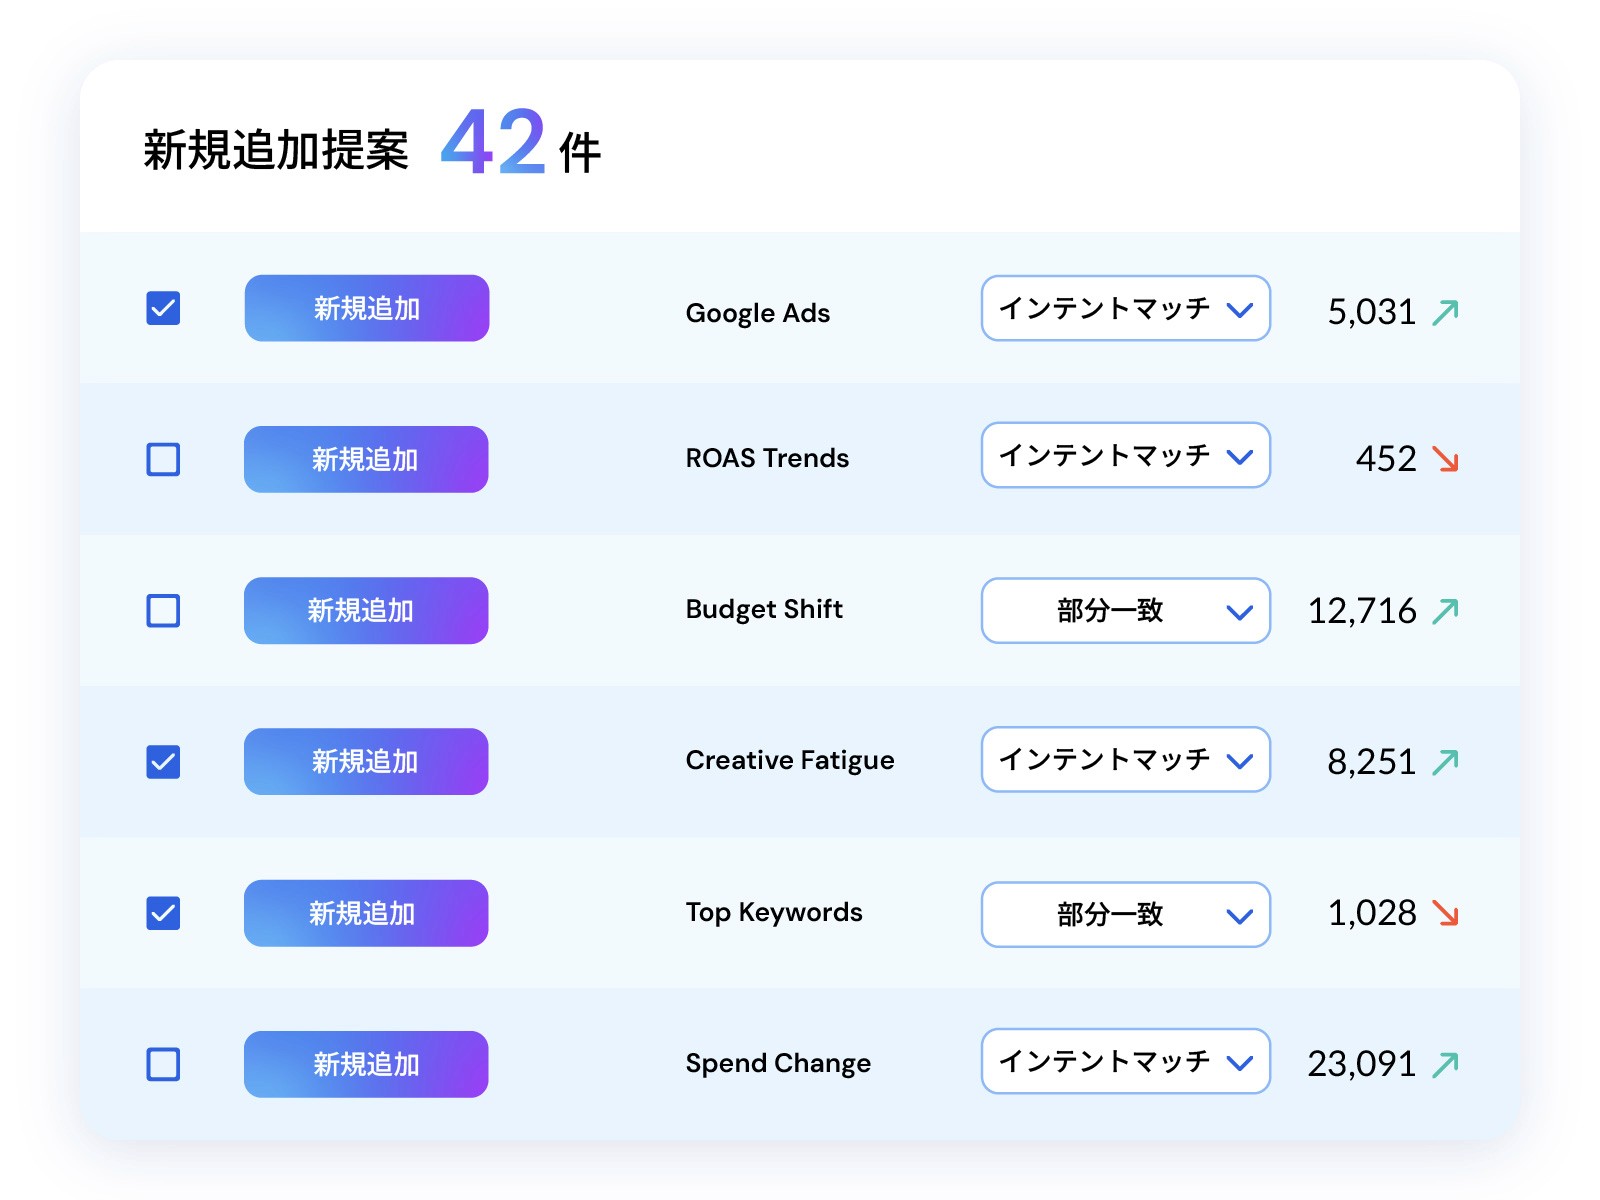This screenshot has height=1200, width=1600.
Task: Click 新規追加 beside Creative Fatigue
Action: pyautogui.click(x=365, y=761)
